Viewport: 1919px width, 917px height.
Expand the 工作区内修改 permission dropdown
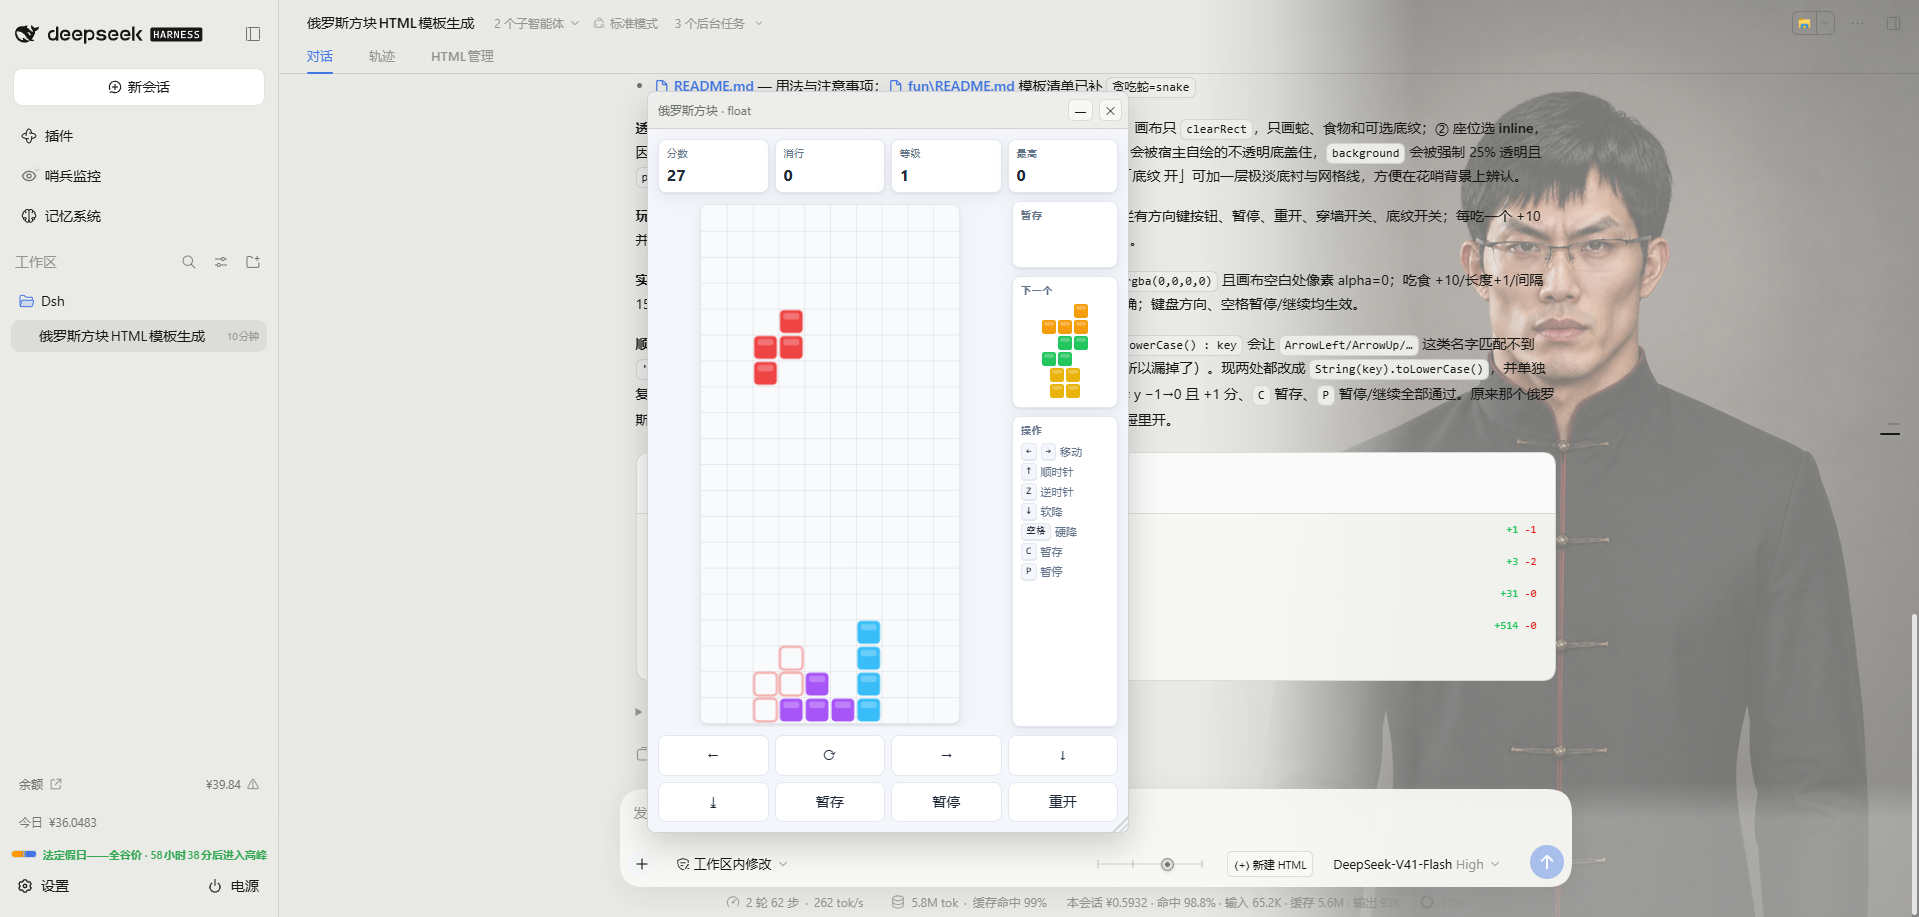[x=732, y=864]
